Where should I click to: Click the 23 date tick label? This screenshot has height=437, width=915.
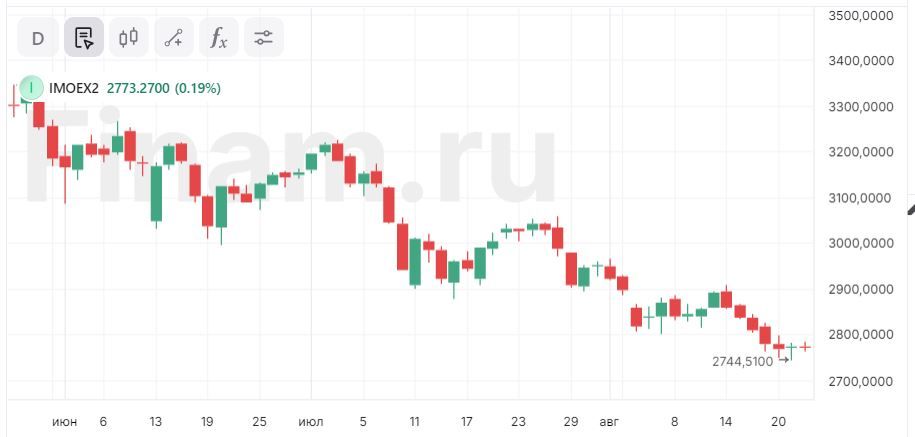click(x=518, y=422)
